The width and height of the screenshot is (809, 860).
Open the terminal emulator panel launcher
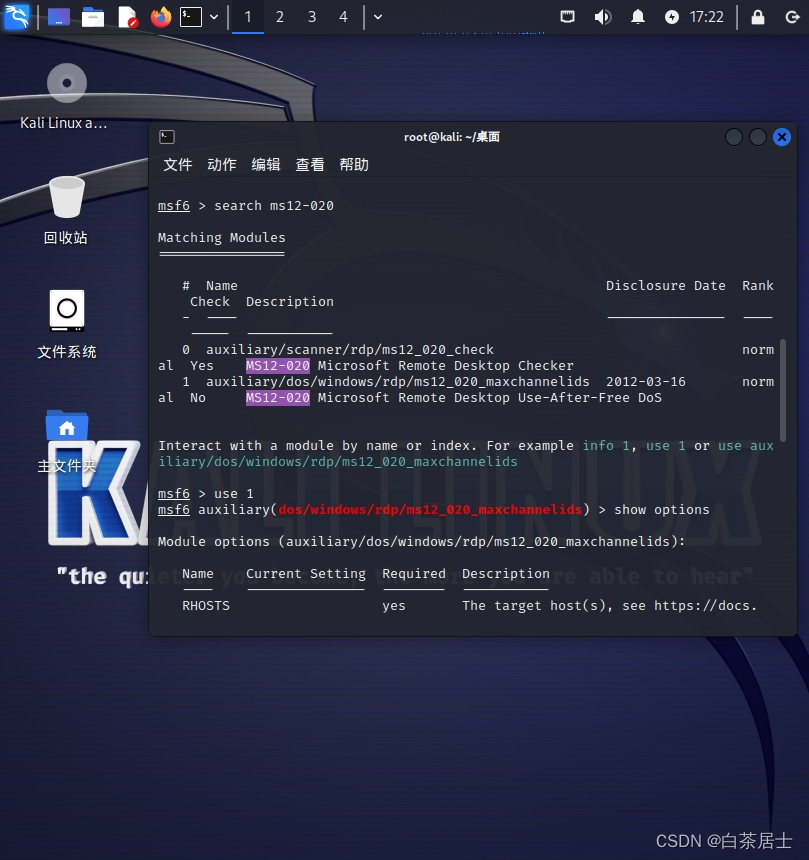click(191, 17)
